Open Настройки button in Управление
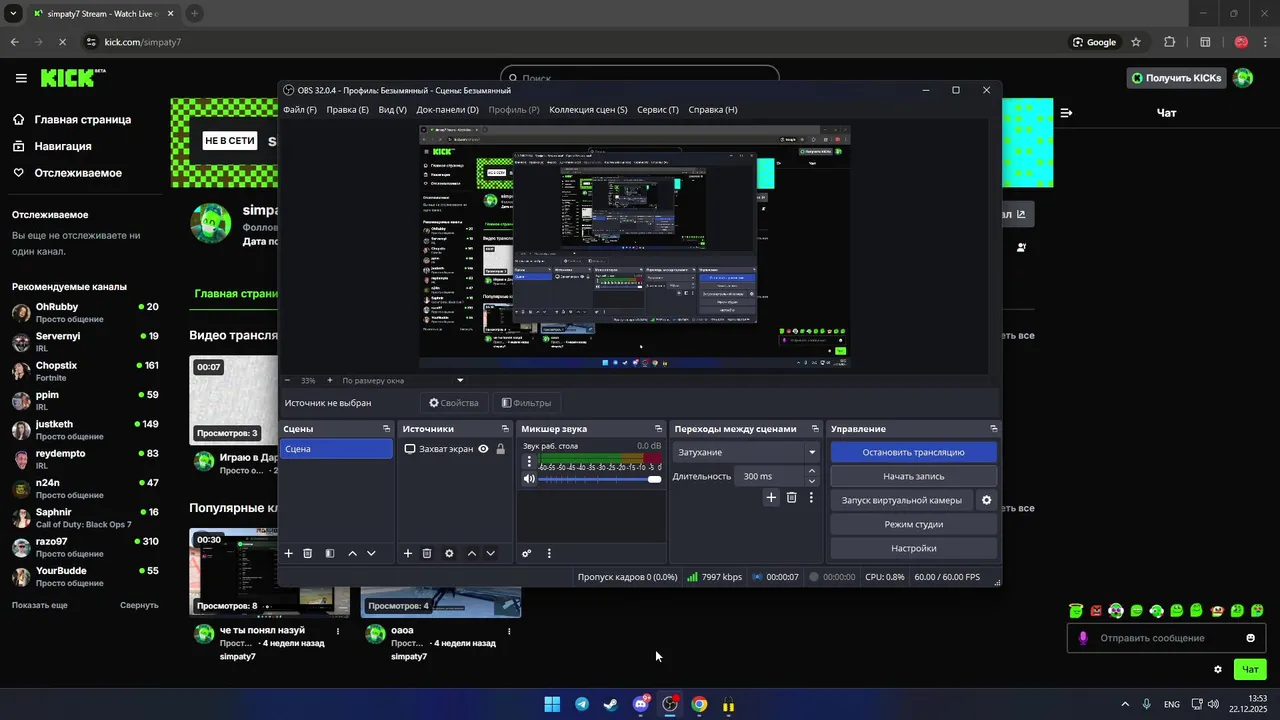Screen dimensions: 1280x720 [914, 548]
